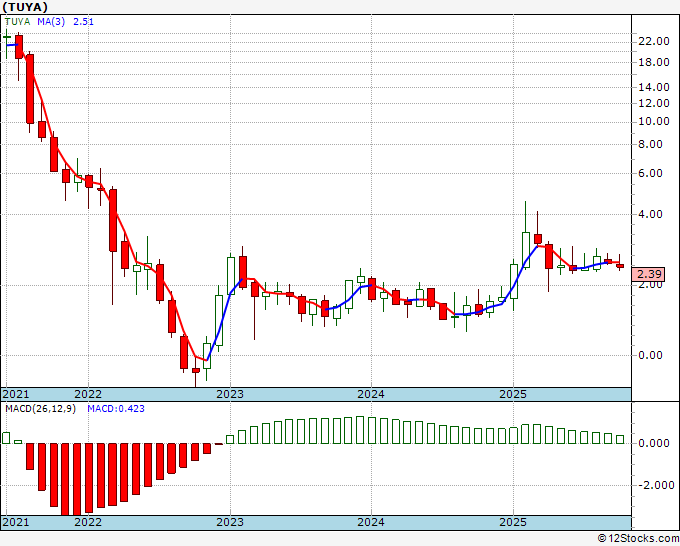
Task: Click 2024 on the MACD panel time axis
Action: [371, 522]
